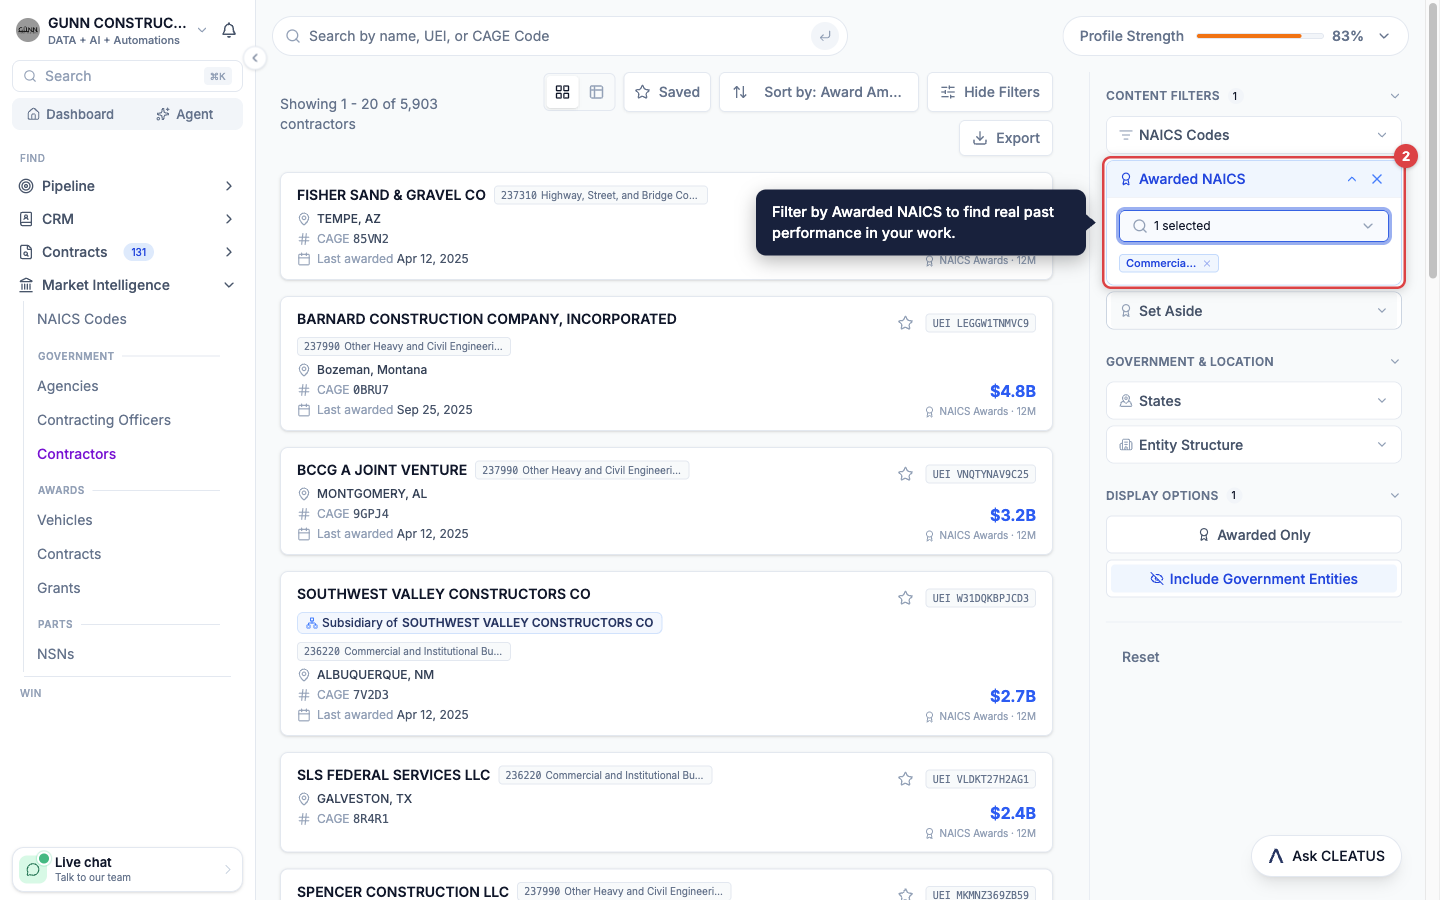
Task: Click the GUNN company logo avatar
Action: [x=28, y=30]
